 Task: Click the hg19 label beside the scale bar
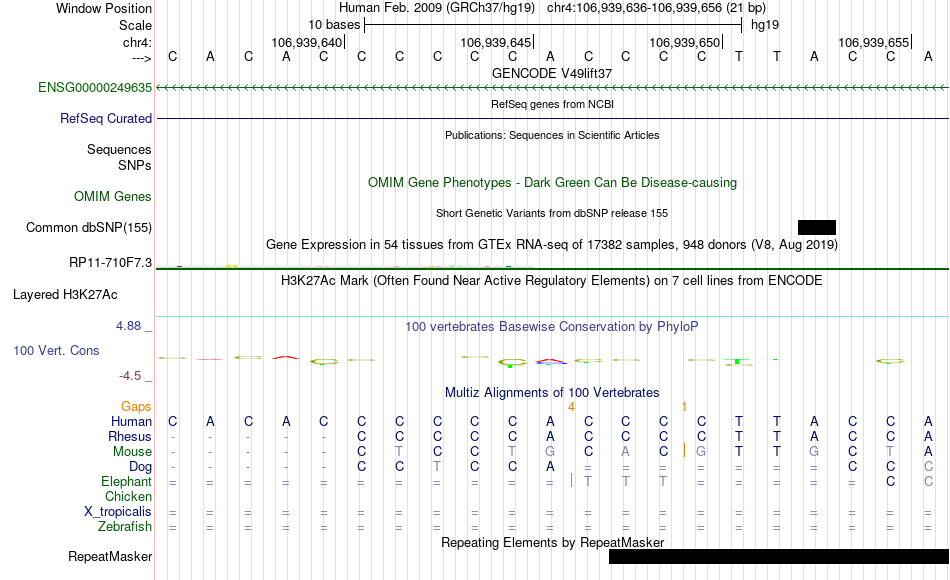point(765,25)
